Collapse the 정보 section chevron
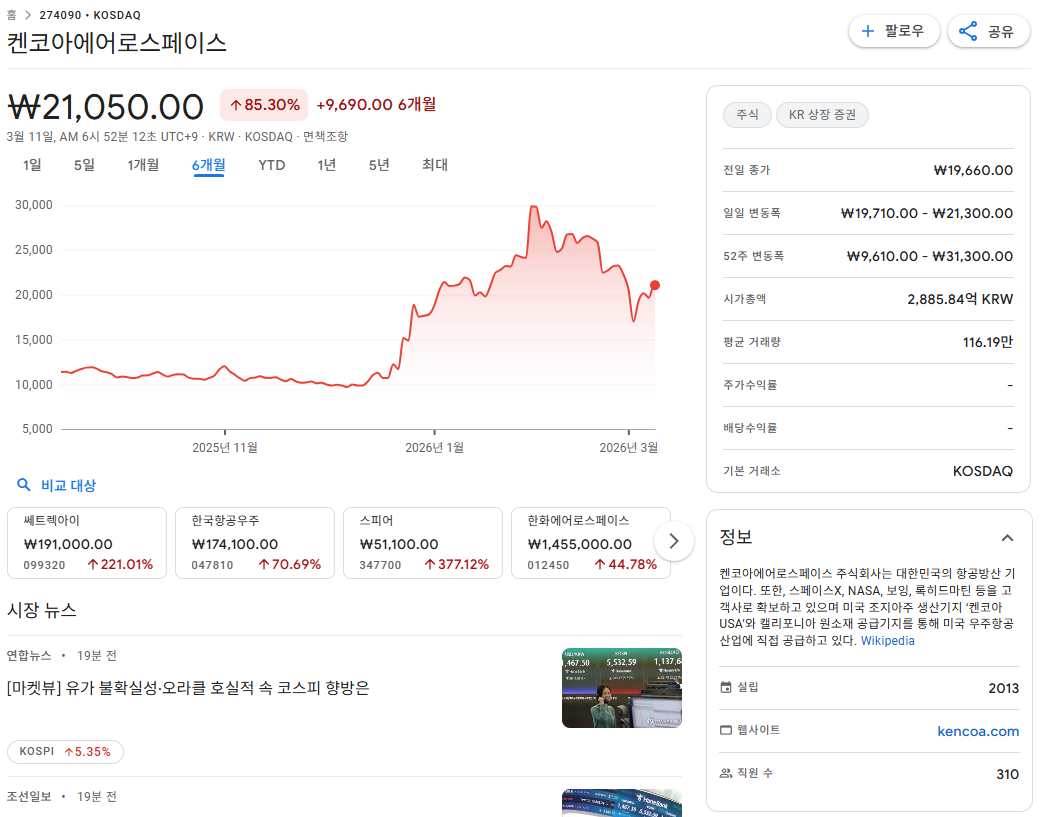This screenshot has height=817, width=1047. click(x=1008, y=537)
